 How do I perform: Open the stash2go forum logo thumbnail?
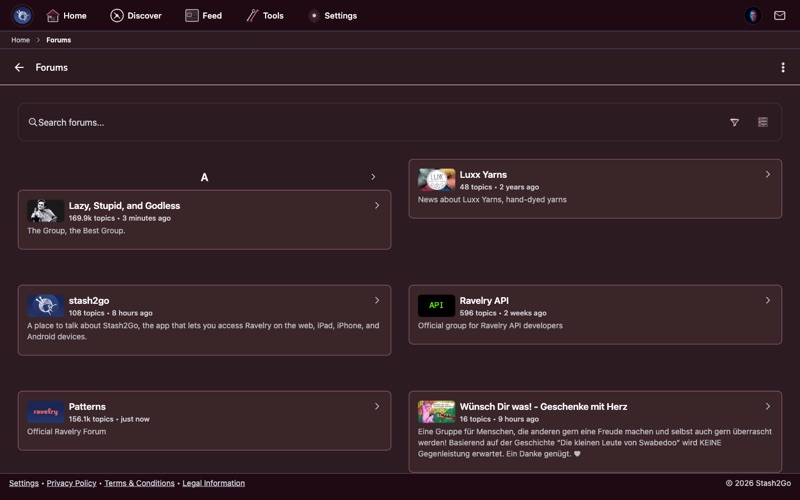tap(45, 306)
